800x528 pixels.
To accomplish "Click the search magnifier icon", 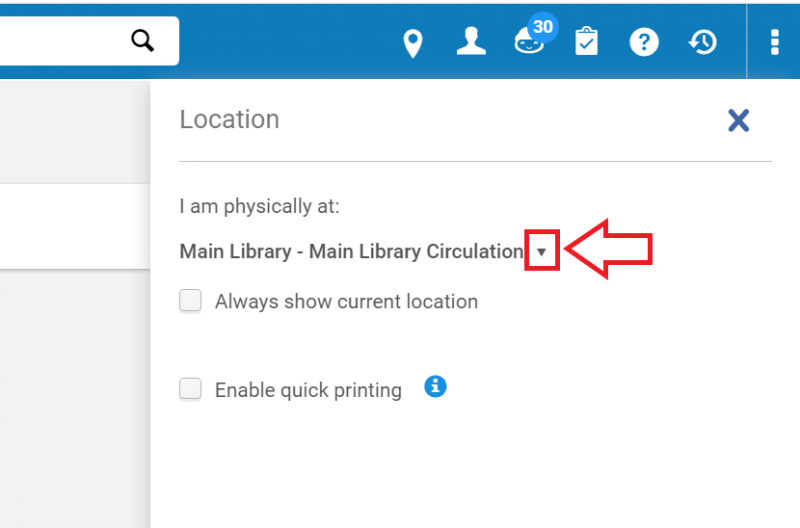I will [142, 40].
